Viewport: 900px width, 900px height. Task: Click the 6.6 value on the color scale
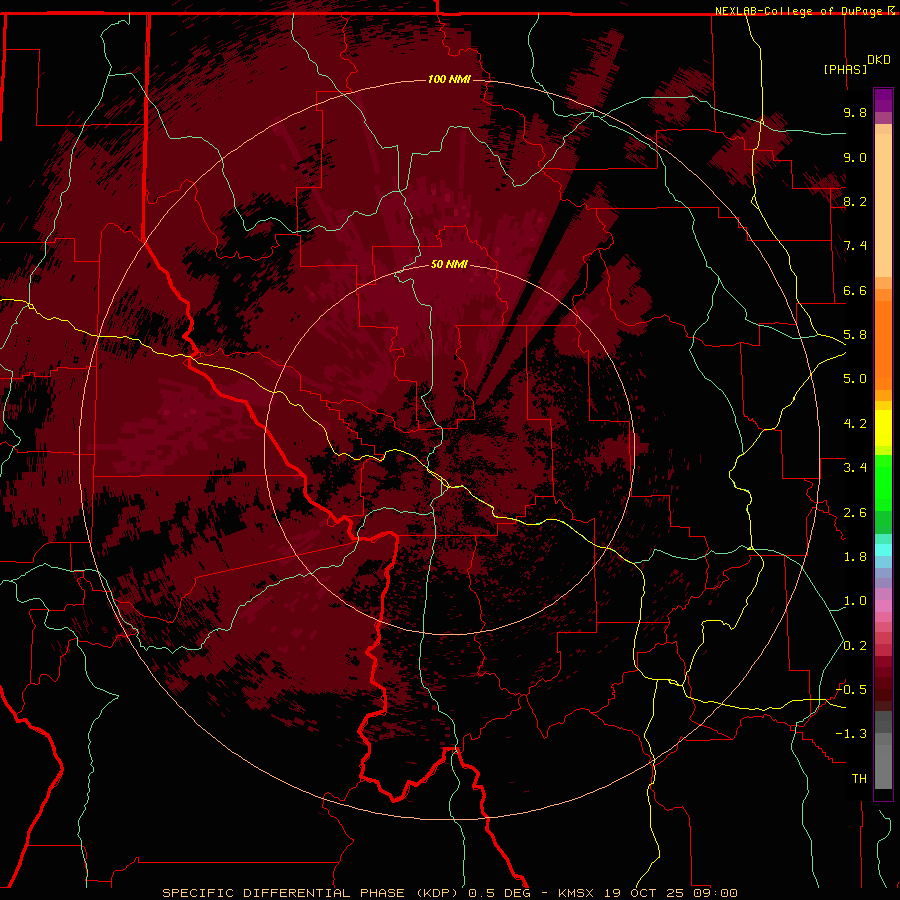[855, 290]
